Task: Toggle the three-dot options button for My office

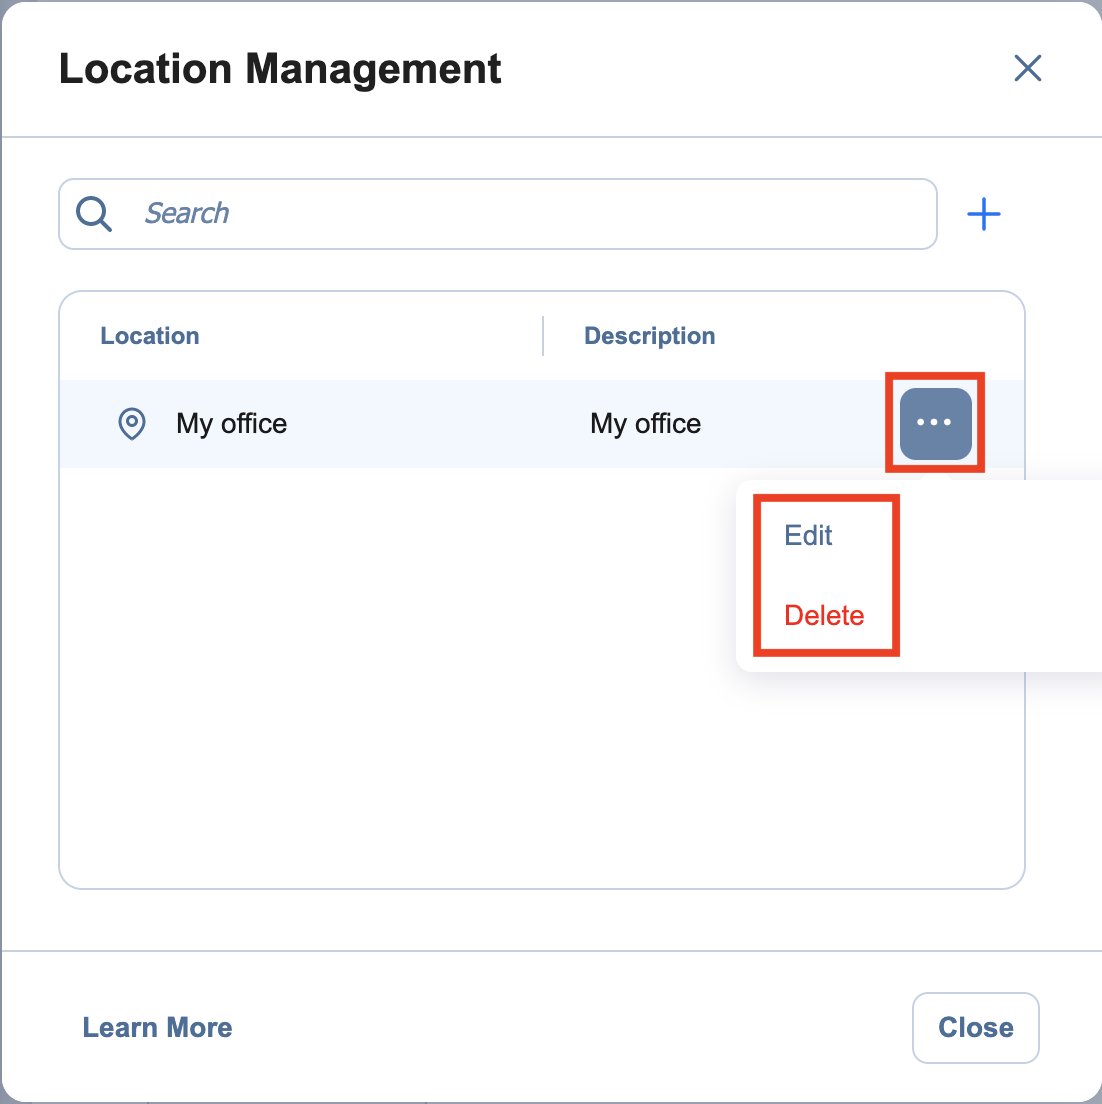Action: pyautogui.click(x=935, y=423)
